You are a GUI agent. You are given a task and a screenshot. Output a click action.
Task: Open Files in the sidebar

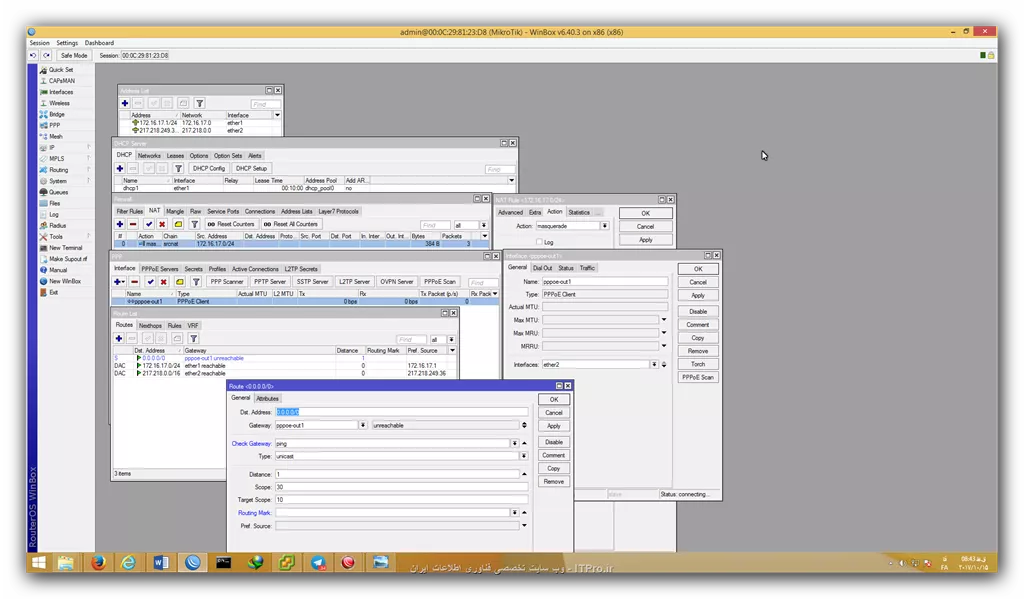click(54, 203)
